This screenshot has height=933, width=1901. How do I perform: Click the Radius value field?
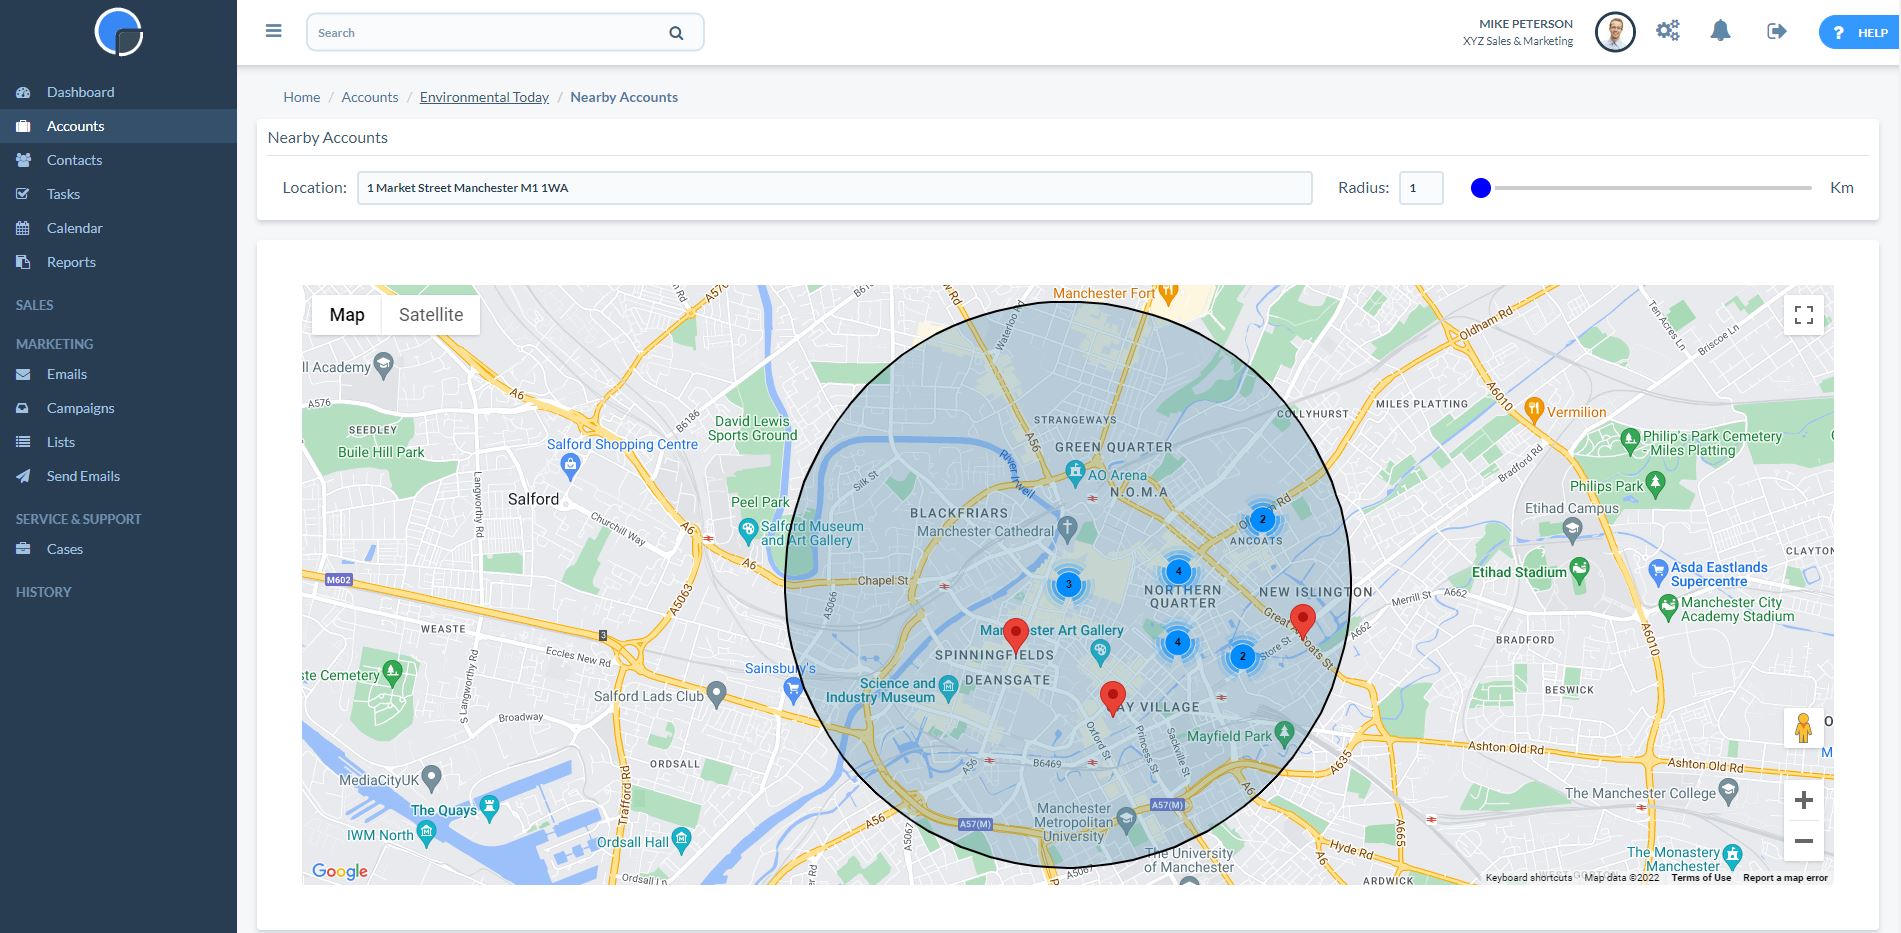tap(1421, 188)
